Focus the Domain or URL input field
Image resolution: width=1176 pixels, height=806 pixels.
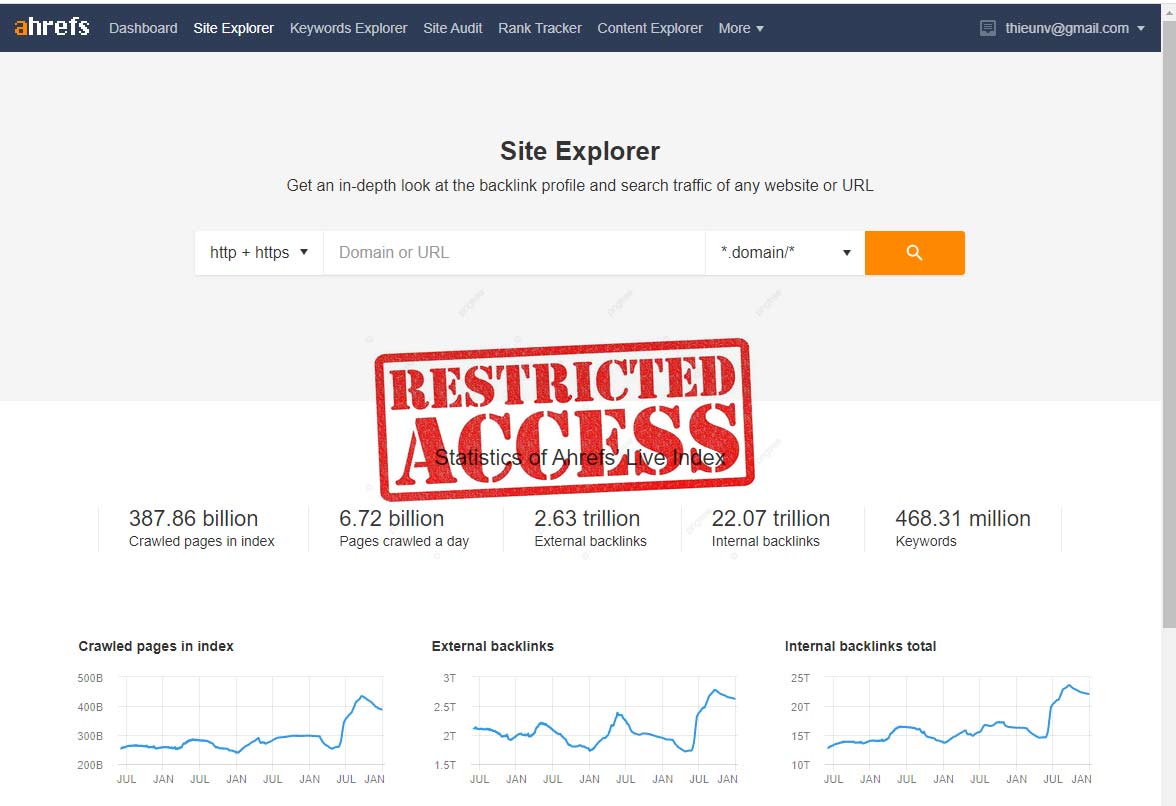[514, 253]
